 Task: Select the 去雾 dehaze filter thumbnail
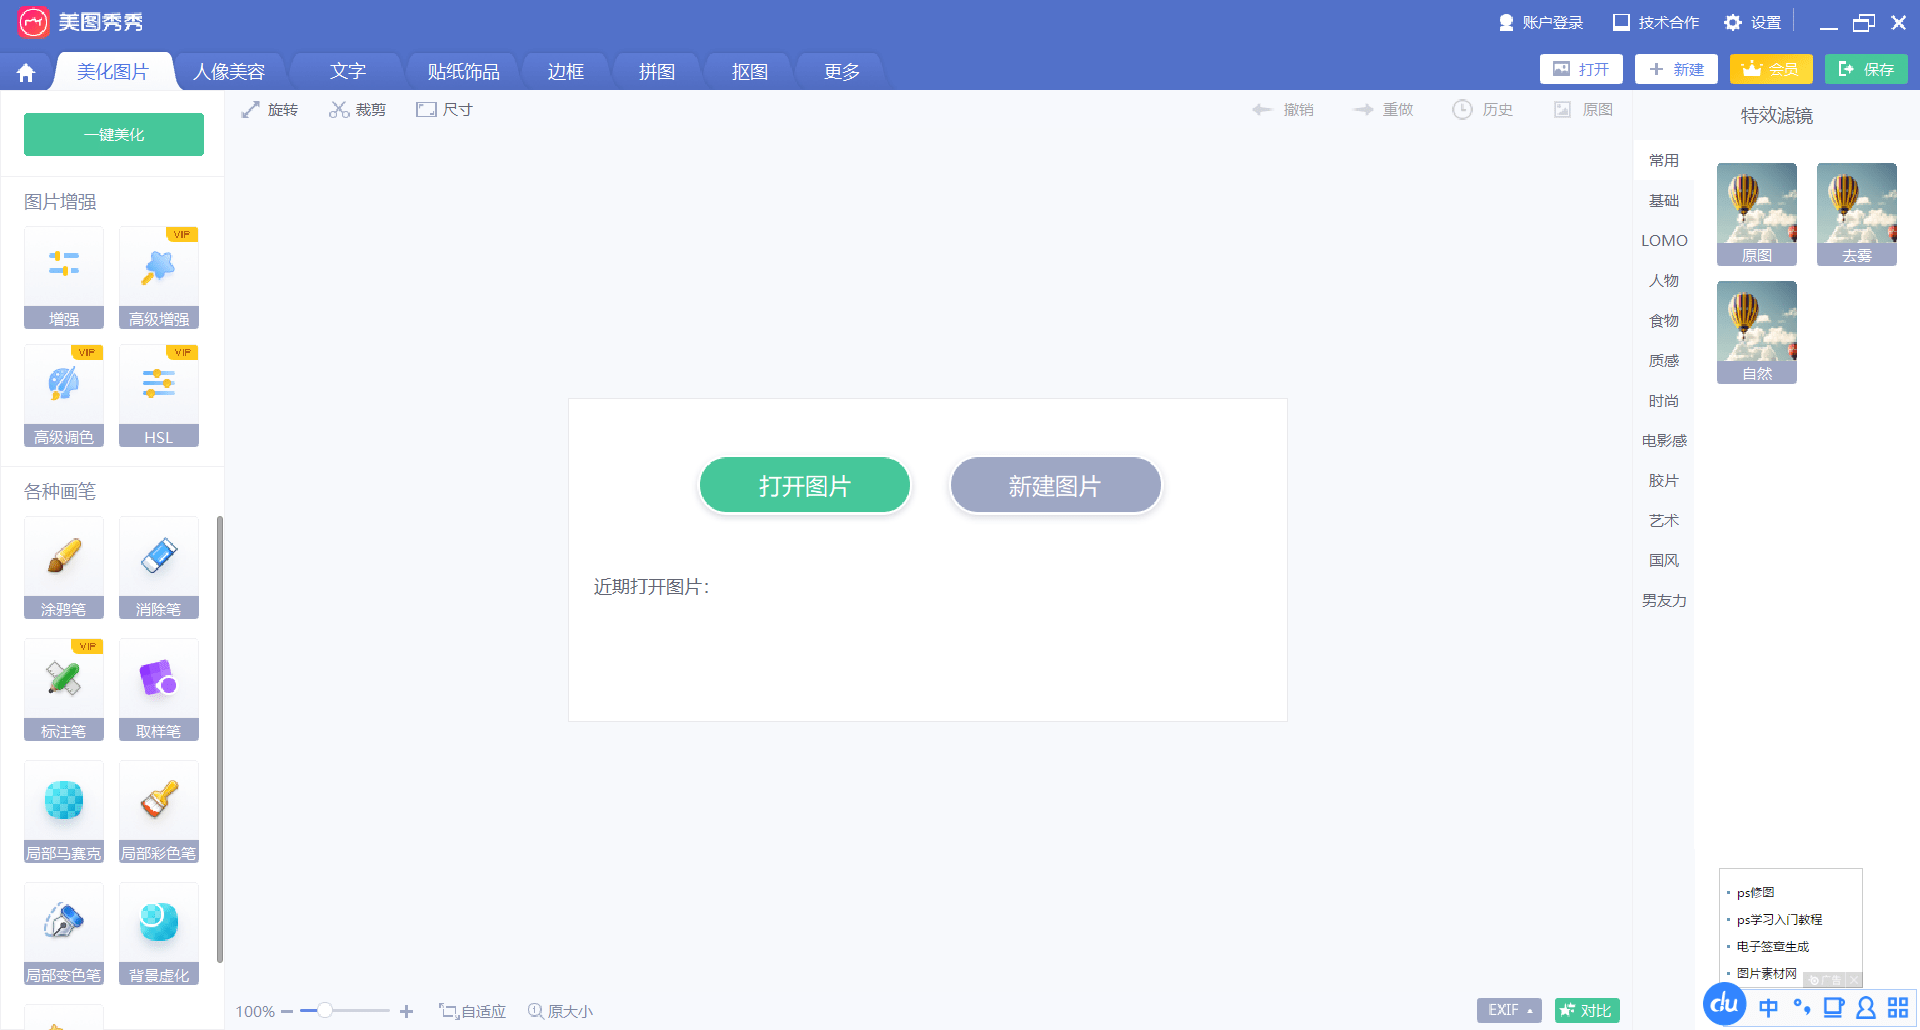(1857, 214)
